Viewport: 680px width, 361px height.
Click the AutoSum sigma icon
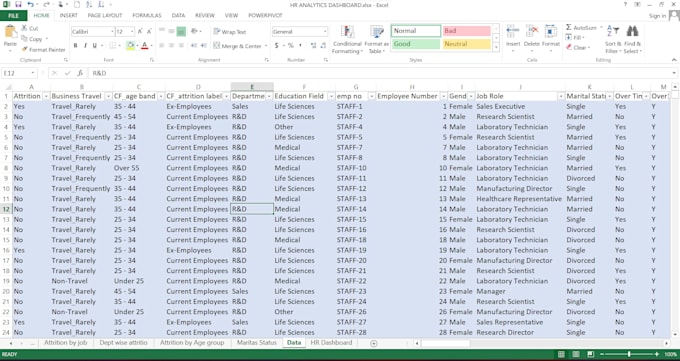click(x=569, y=27)
